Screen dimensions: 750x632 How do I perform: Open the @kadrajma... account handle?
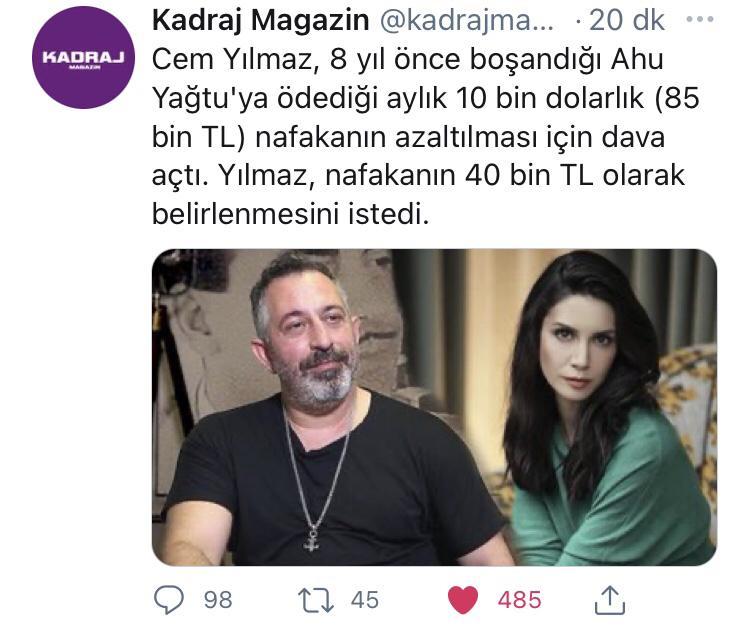point(466,21)
